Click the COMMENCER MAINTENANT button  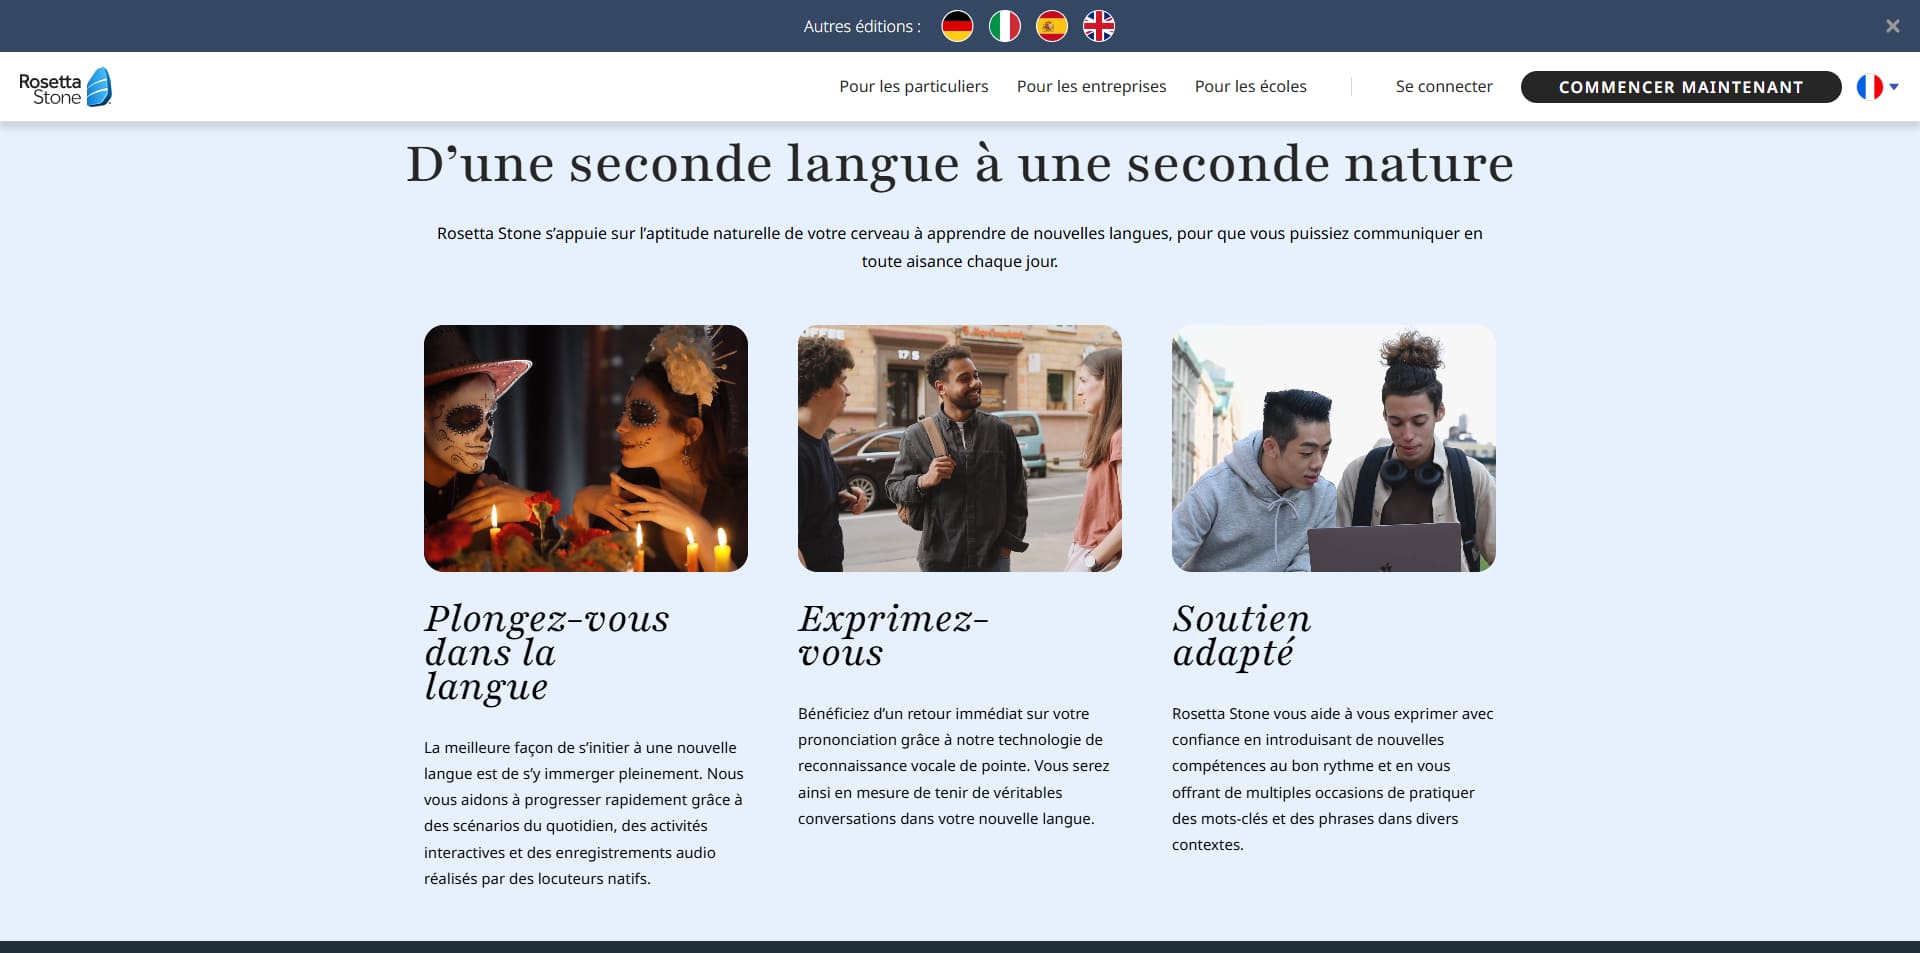click(1680, 87)
